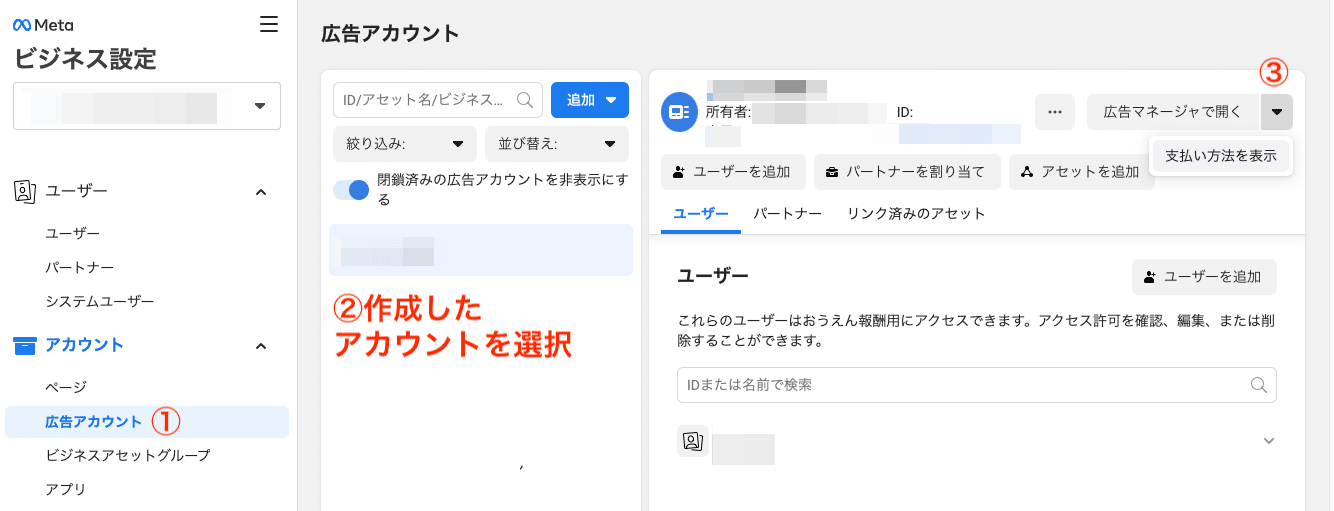Click the Meta logo

pyautogui.click(x=43, y=25)
